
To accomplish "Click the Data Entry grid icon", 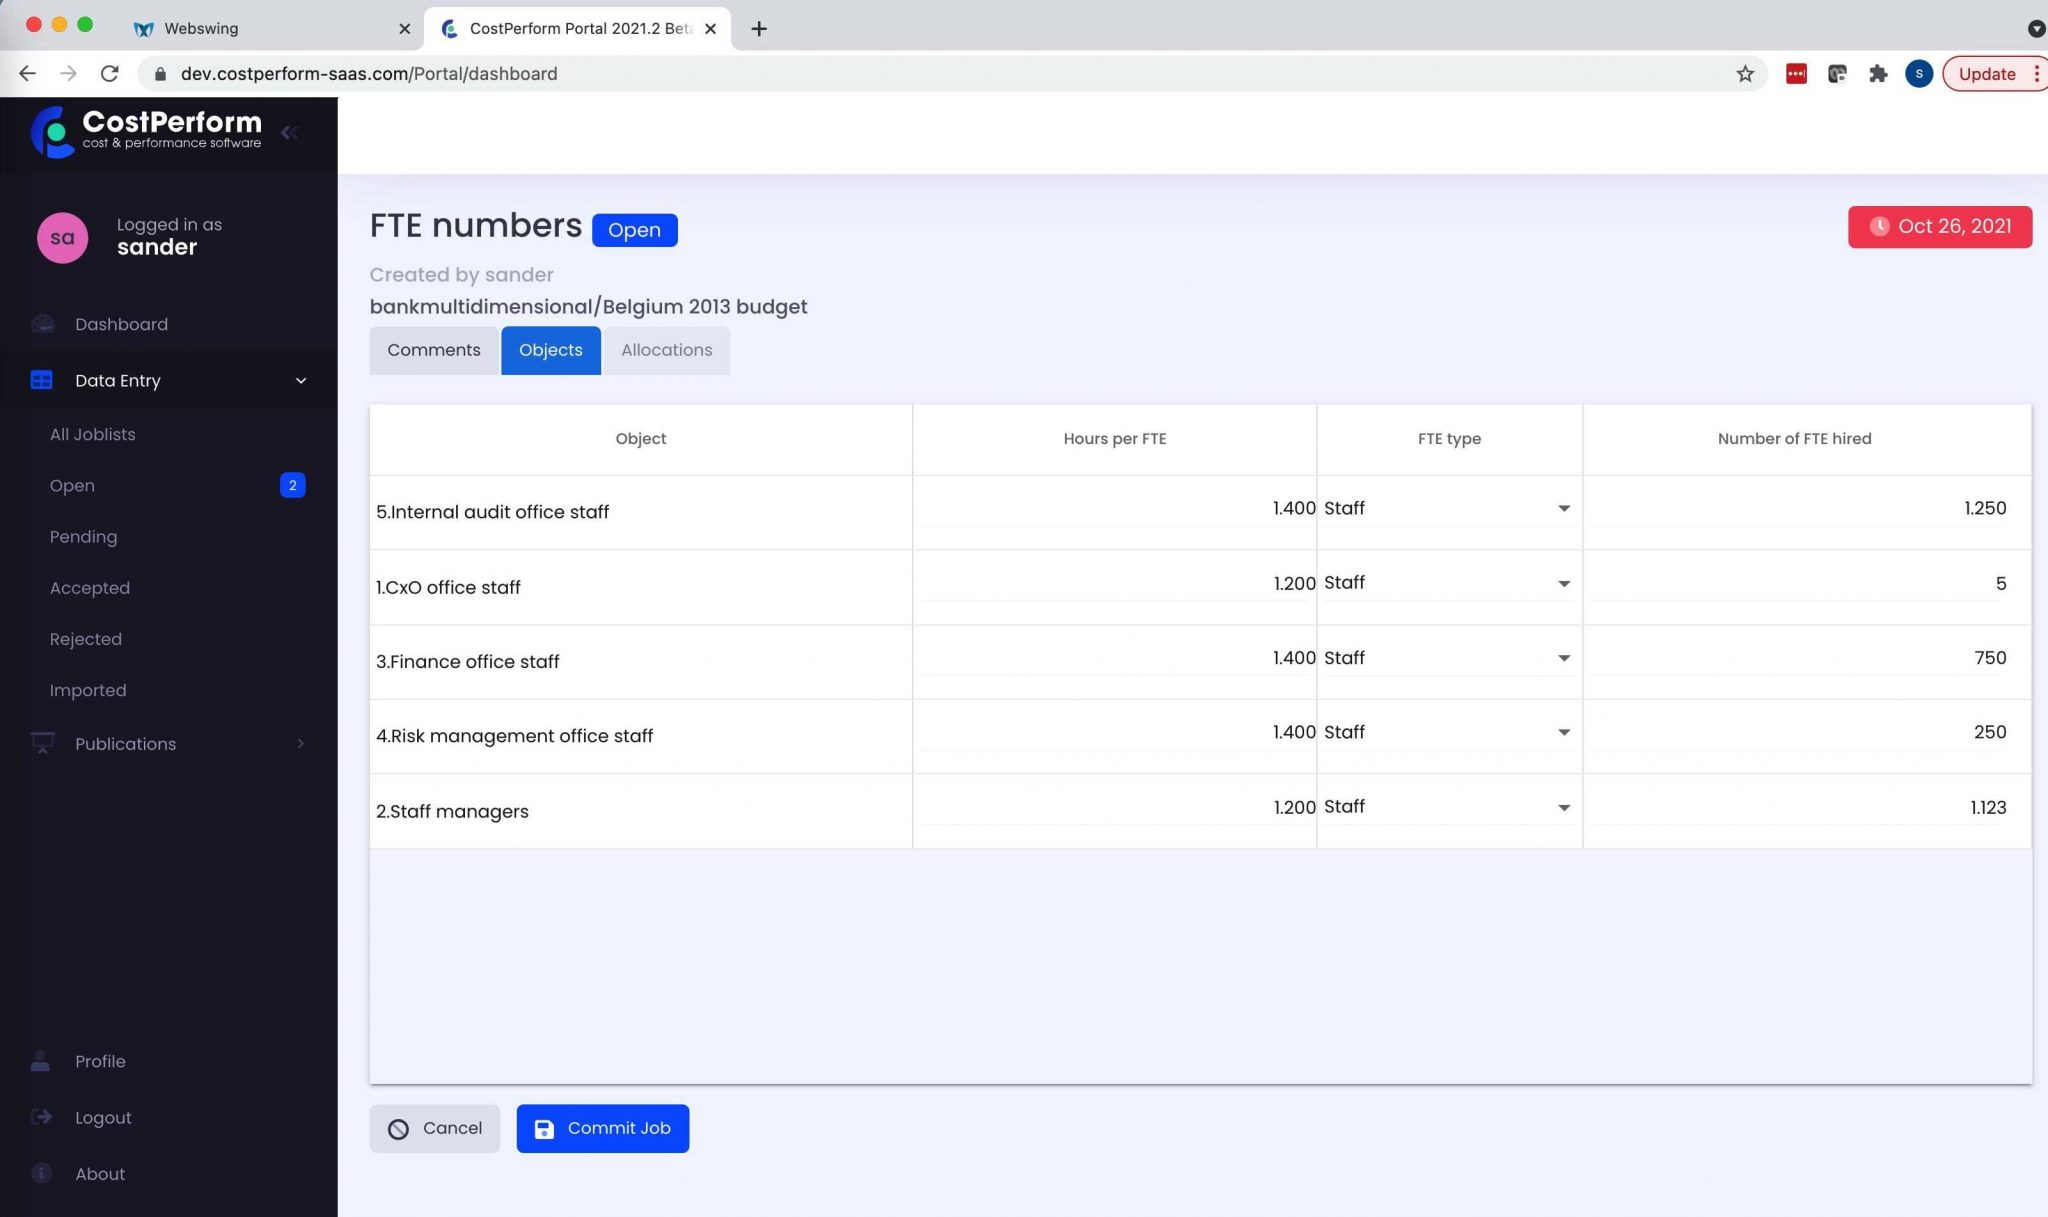I will pyautogui.click(x=41, y=380).
